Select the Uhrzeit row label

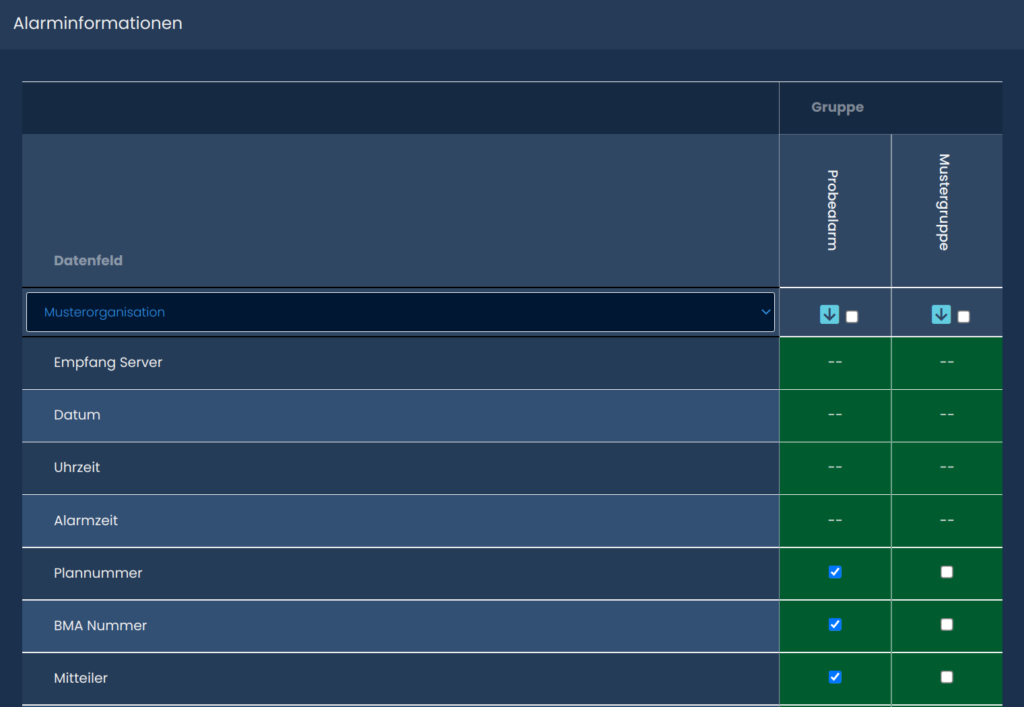[77, 467]
